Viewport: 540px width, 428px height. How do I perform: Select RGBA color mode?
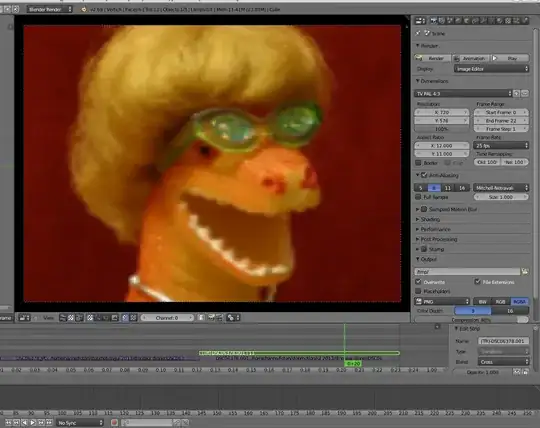coord(520,301)
